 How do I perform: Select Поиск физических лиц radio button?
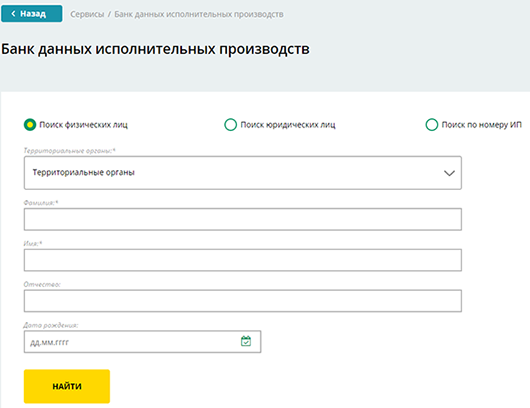30,125
